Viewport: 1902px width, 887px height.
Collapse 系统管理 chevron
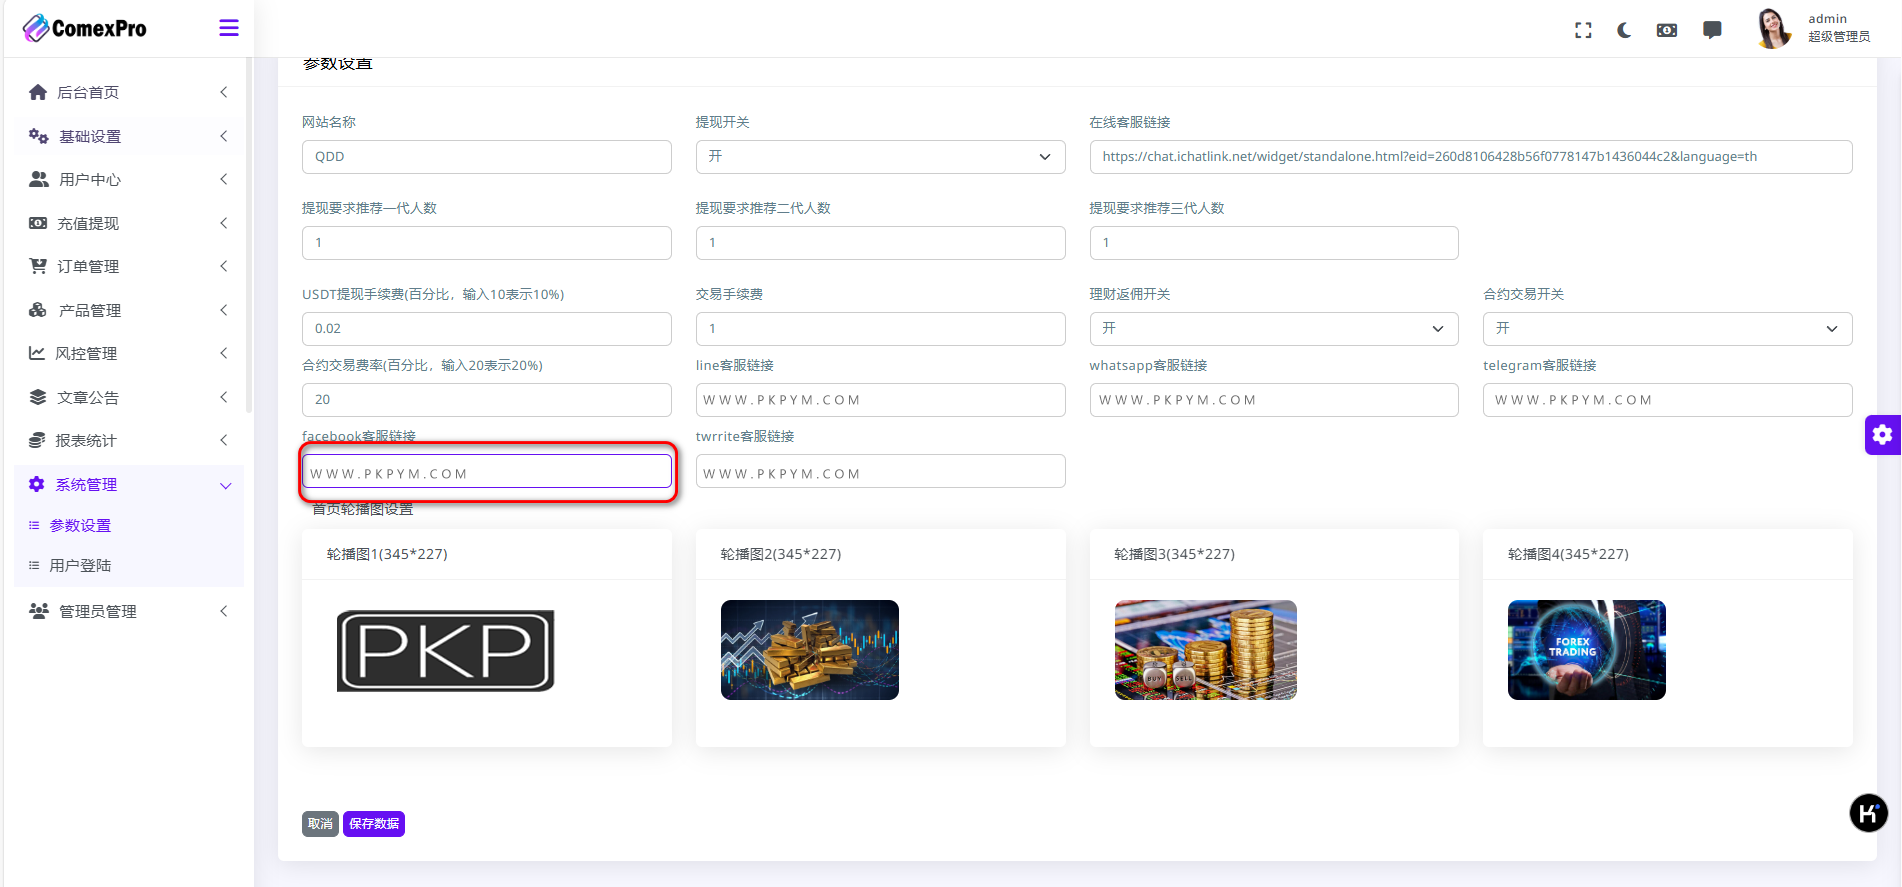point(225,485)
